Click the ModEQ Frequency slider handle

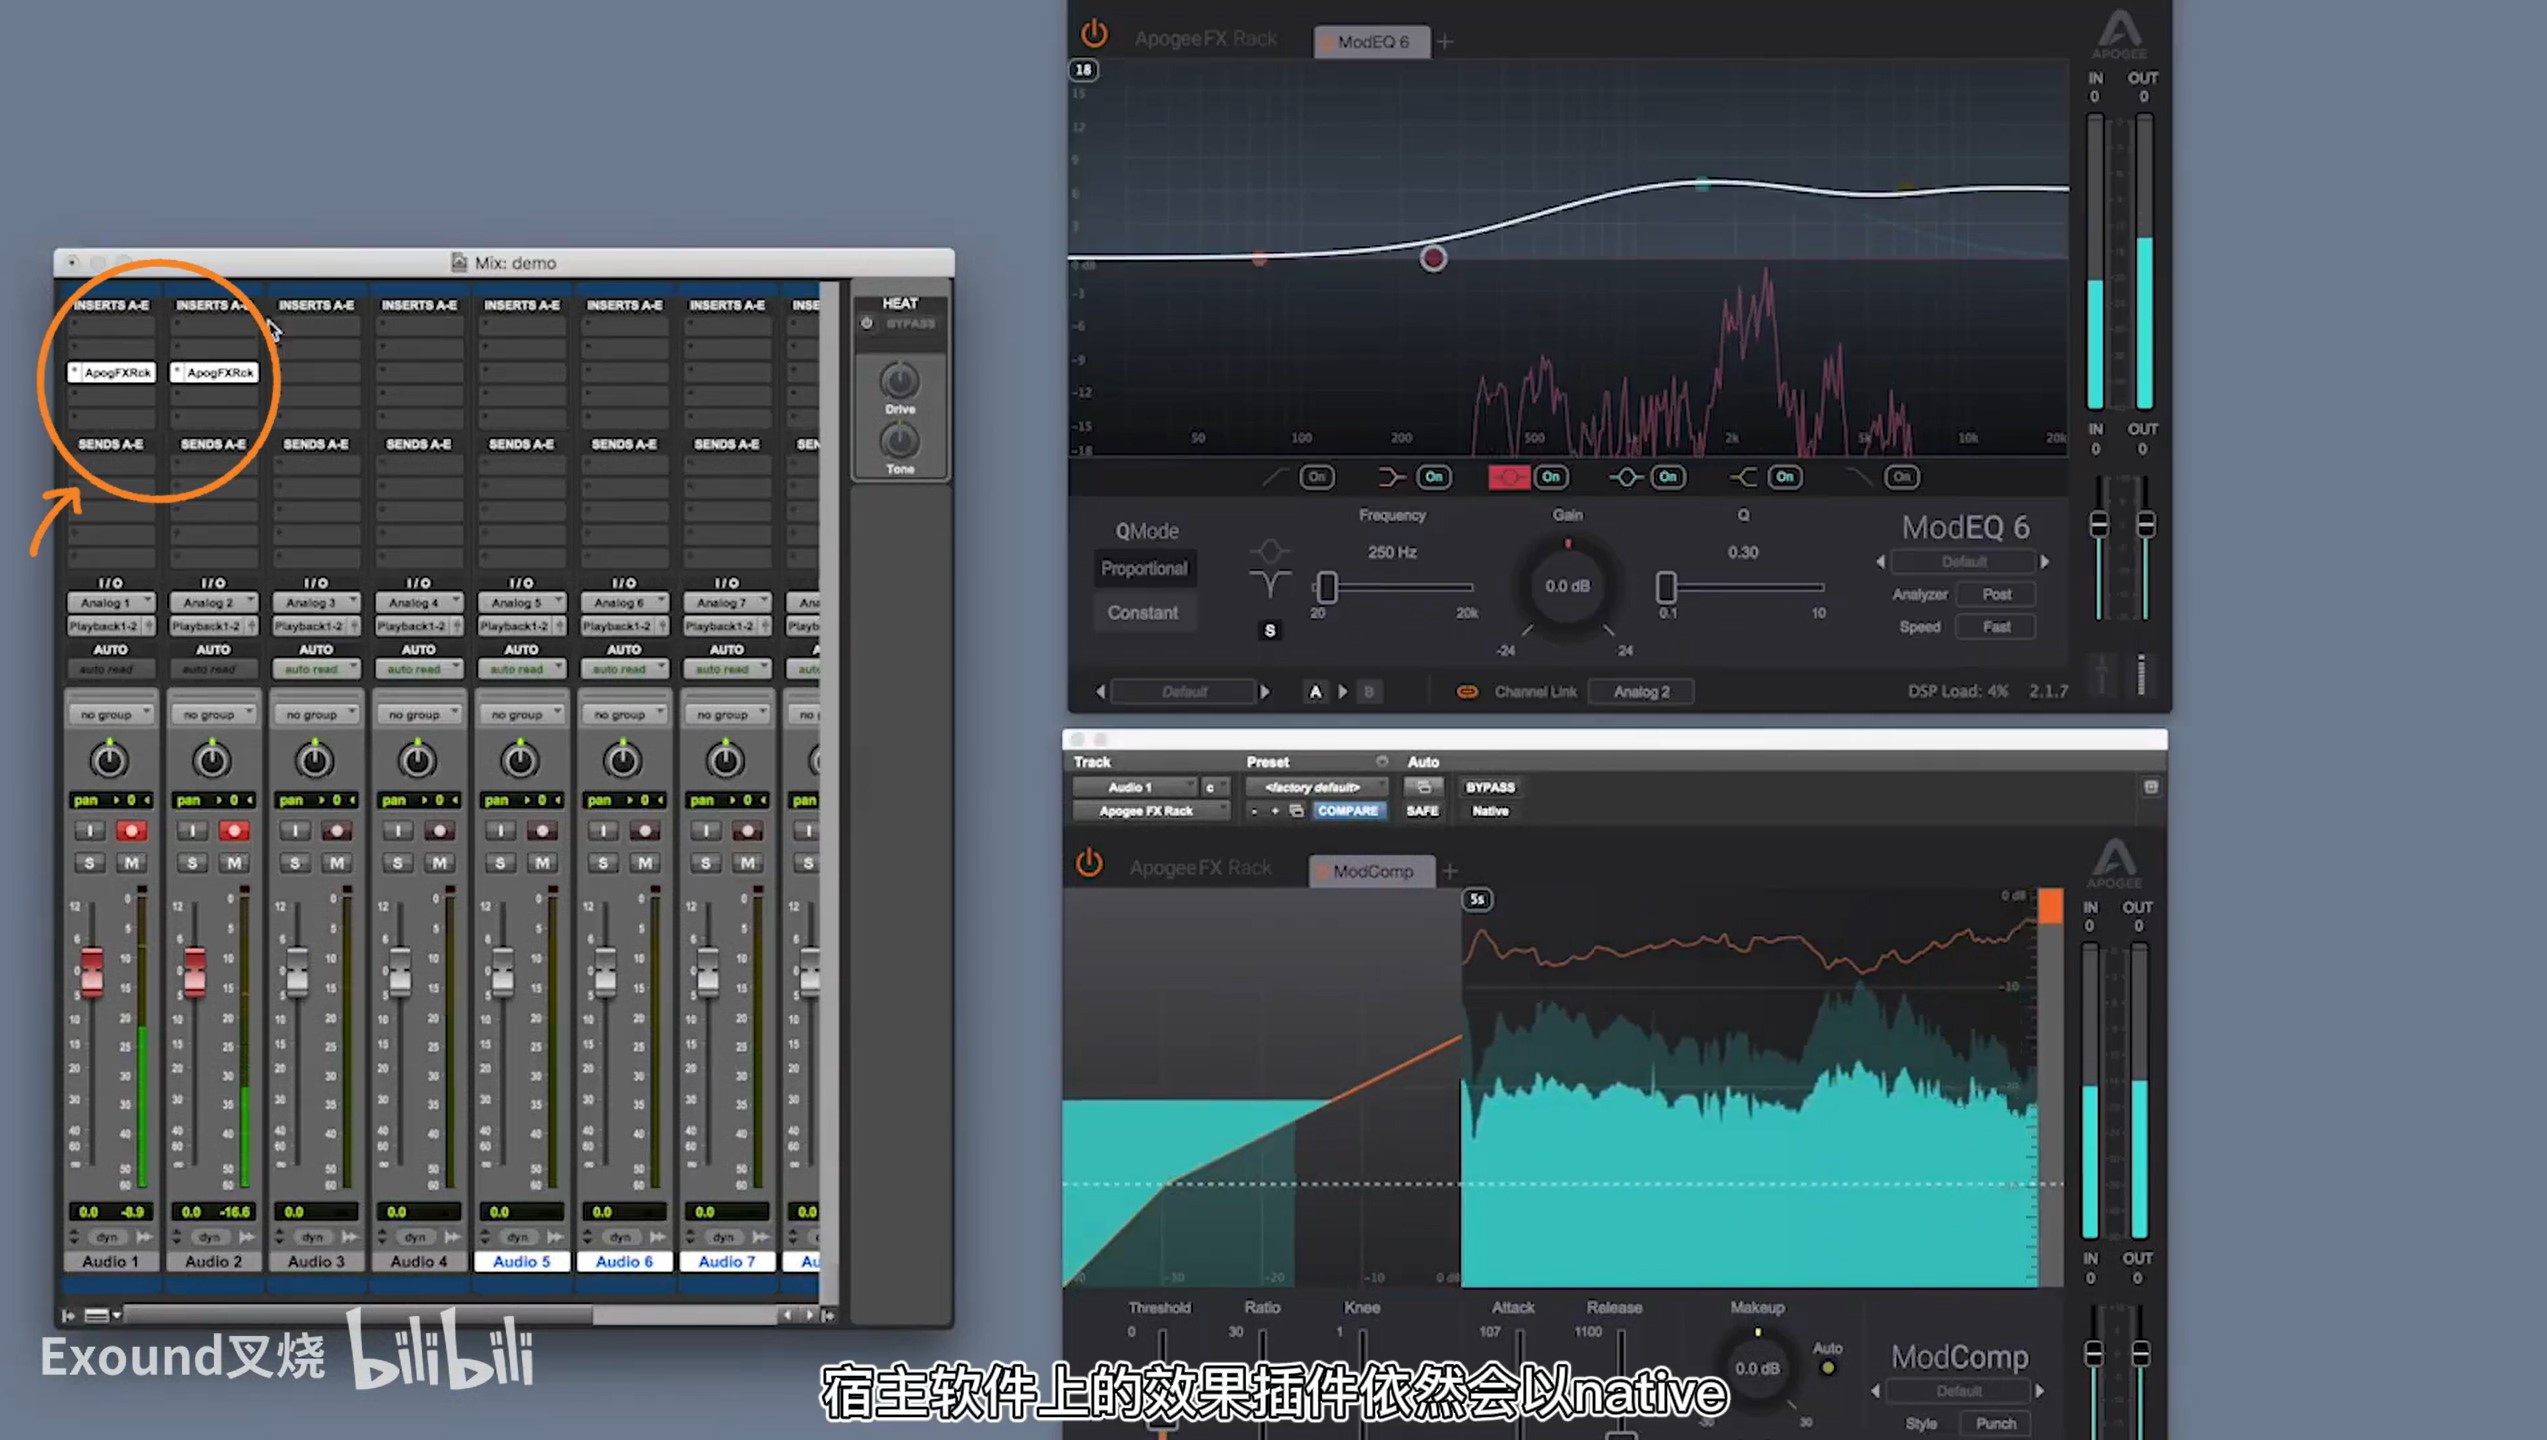point(1326,587)
